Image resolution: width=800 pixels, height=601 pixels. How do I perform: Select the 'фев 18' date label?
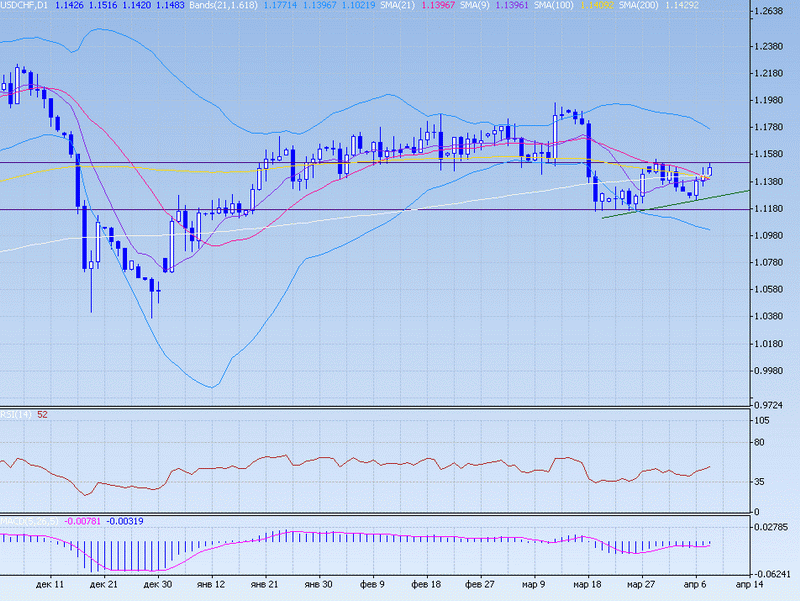(x=427, y=583)
